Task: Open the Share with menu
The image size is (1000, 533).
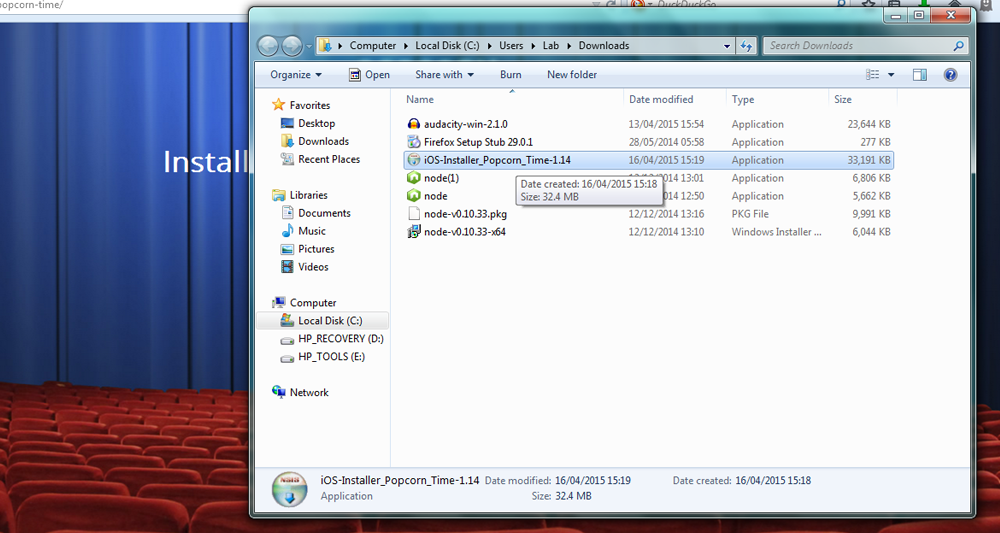Action: (x=445, y=75)
